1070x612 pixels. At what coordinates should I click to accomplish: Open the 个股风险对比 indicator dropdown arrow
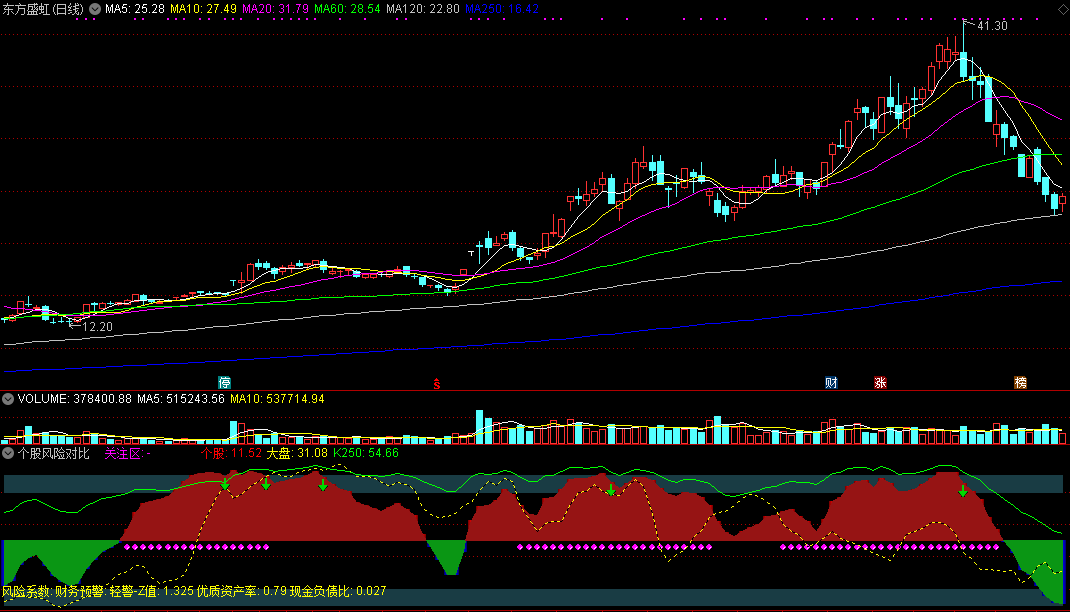click(x=8, y=453)
